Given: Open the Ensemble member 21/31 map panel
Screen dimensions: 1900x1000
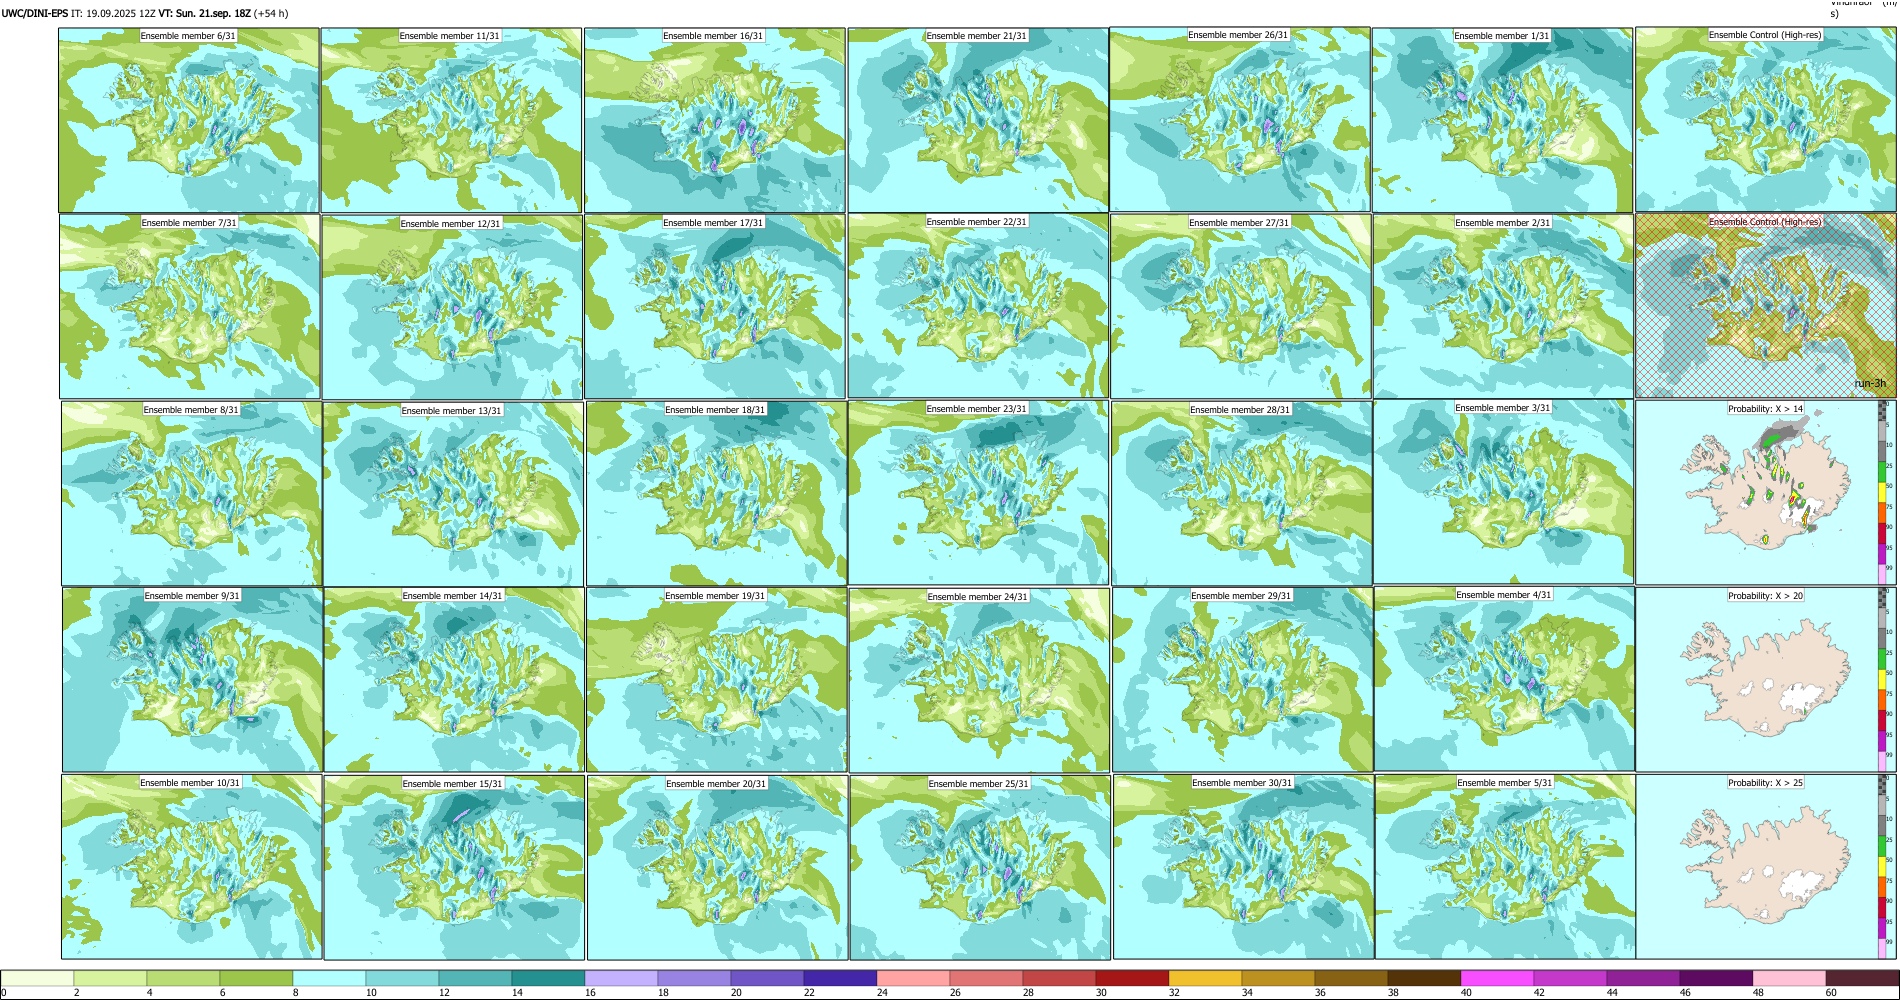Looking at the screenshot, I should tap(977, 120).
